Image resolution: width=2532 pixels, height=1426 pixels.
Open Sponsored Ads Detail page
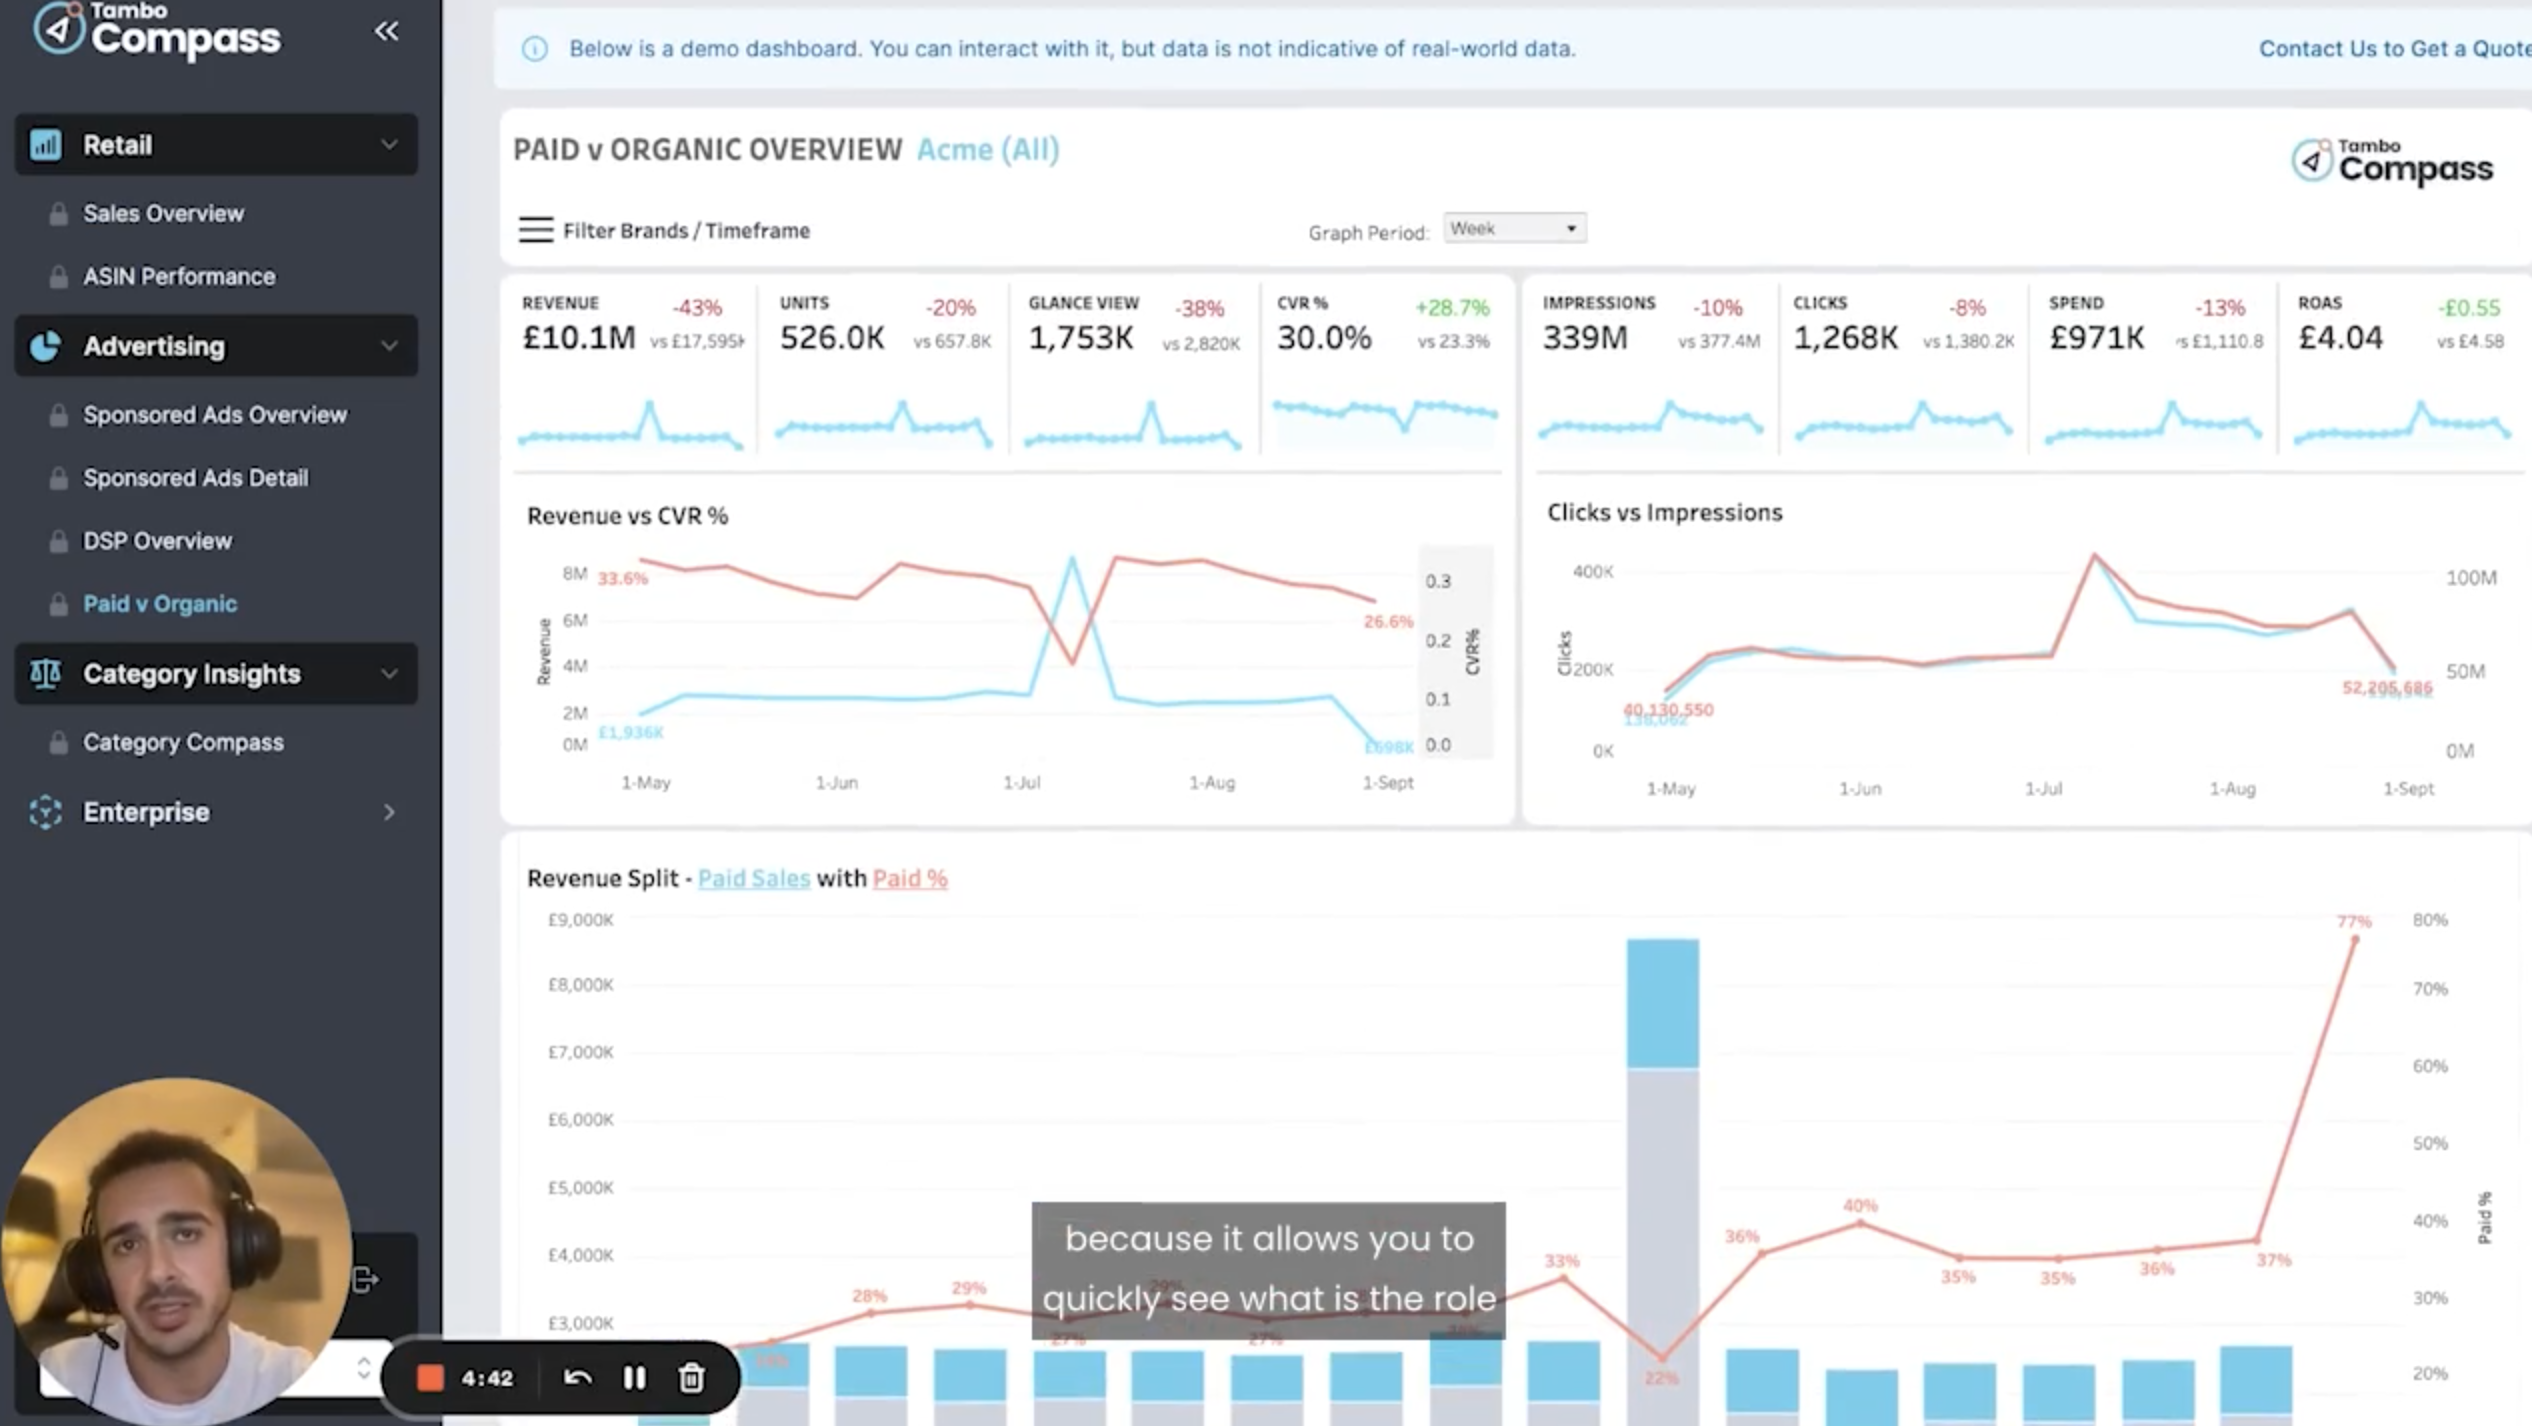point(196,478)
